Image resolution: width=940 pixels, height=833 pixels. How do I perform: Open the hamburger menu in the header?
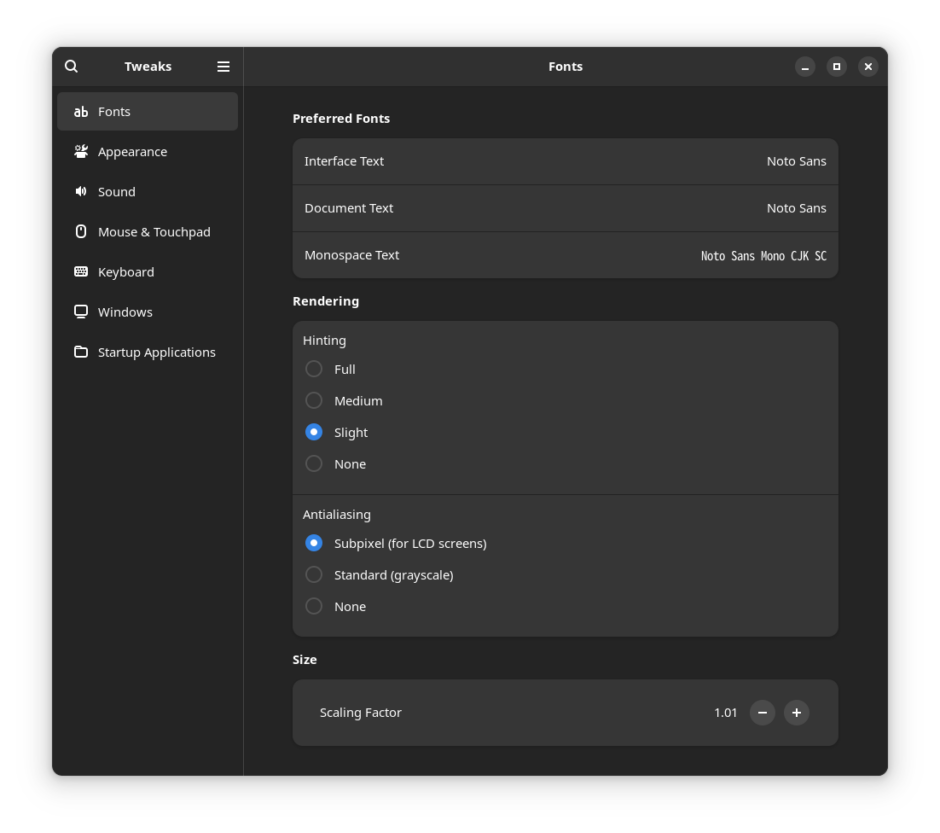tap(223, 66)
